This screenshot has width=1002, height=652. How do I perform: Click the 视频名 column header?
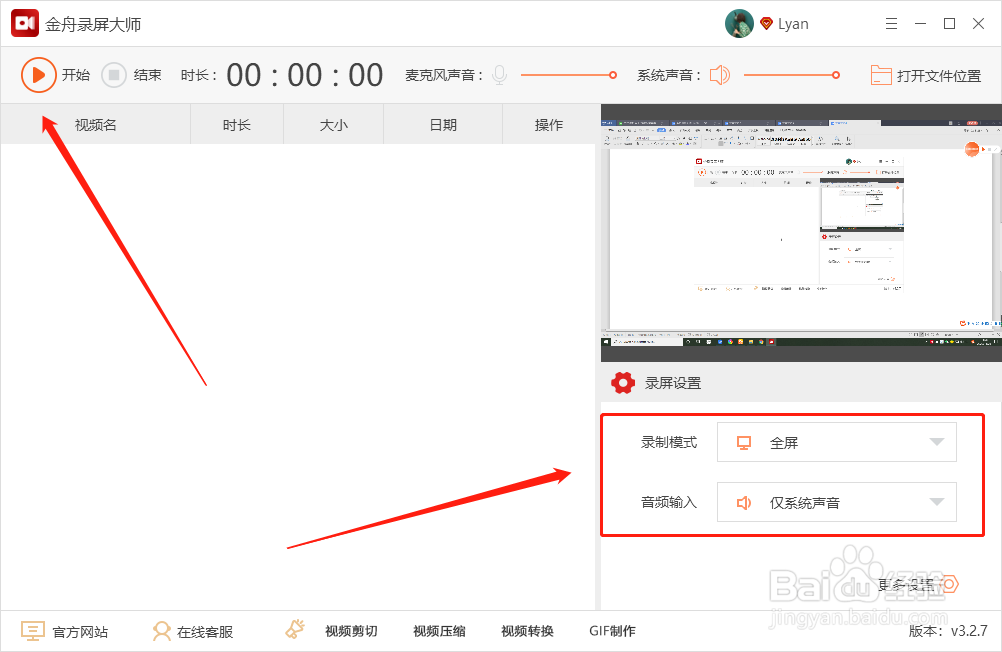coord(94,124)
